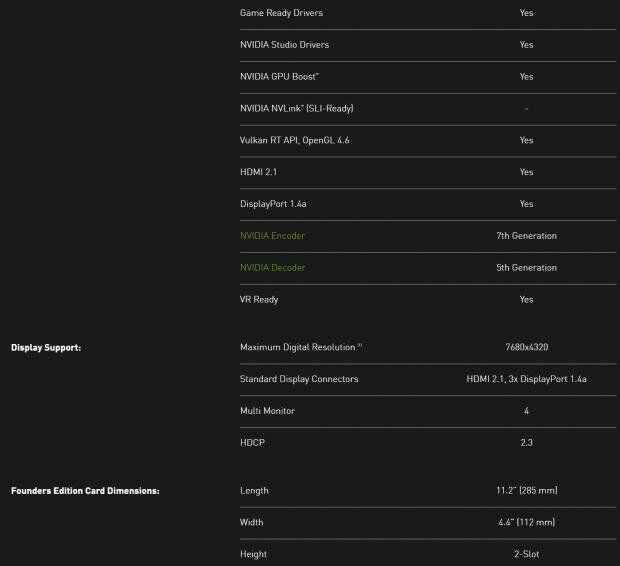Click the NVIDIA NVLink (SLI-Ready) label
The width and height of the screenshot is (620, 566).
pos(296,108)
